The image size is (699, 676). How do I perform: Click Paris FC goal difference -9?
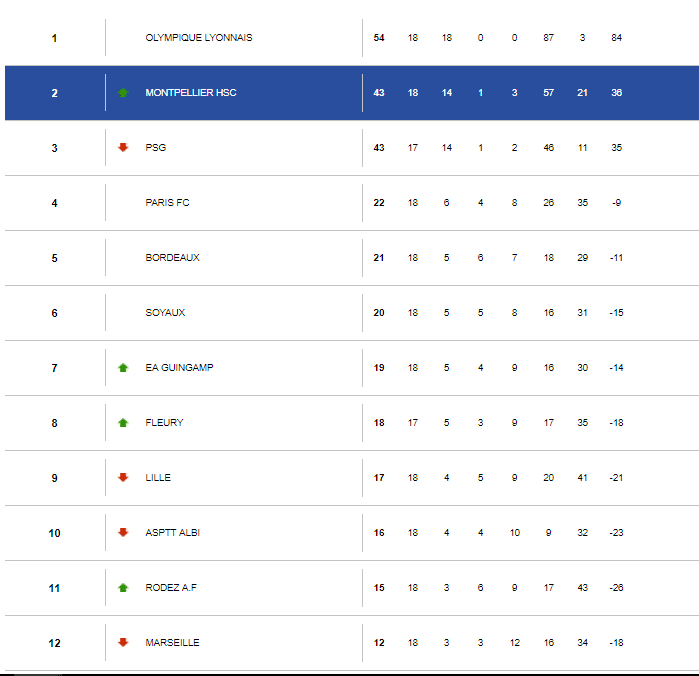click(x=617, y=202)
